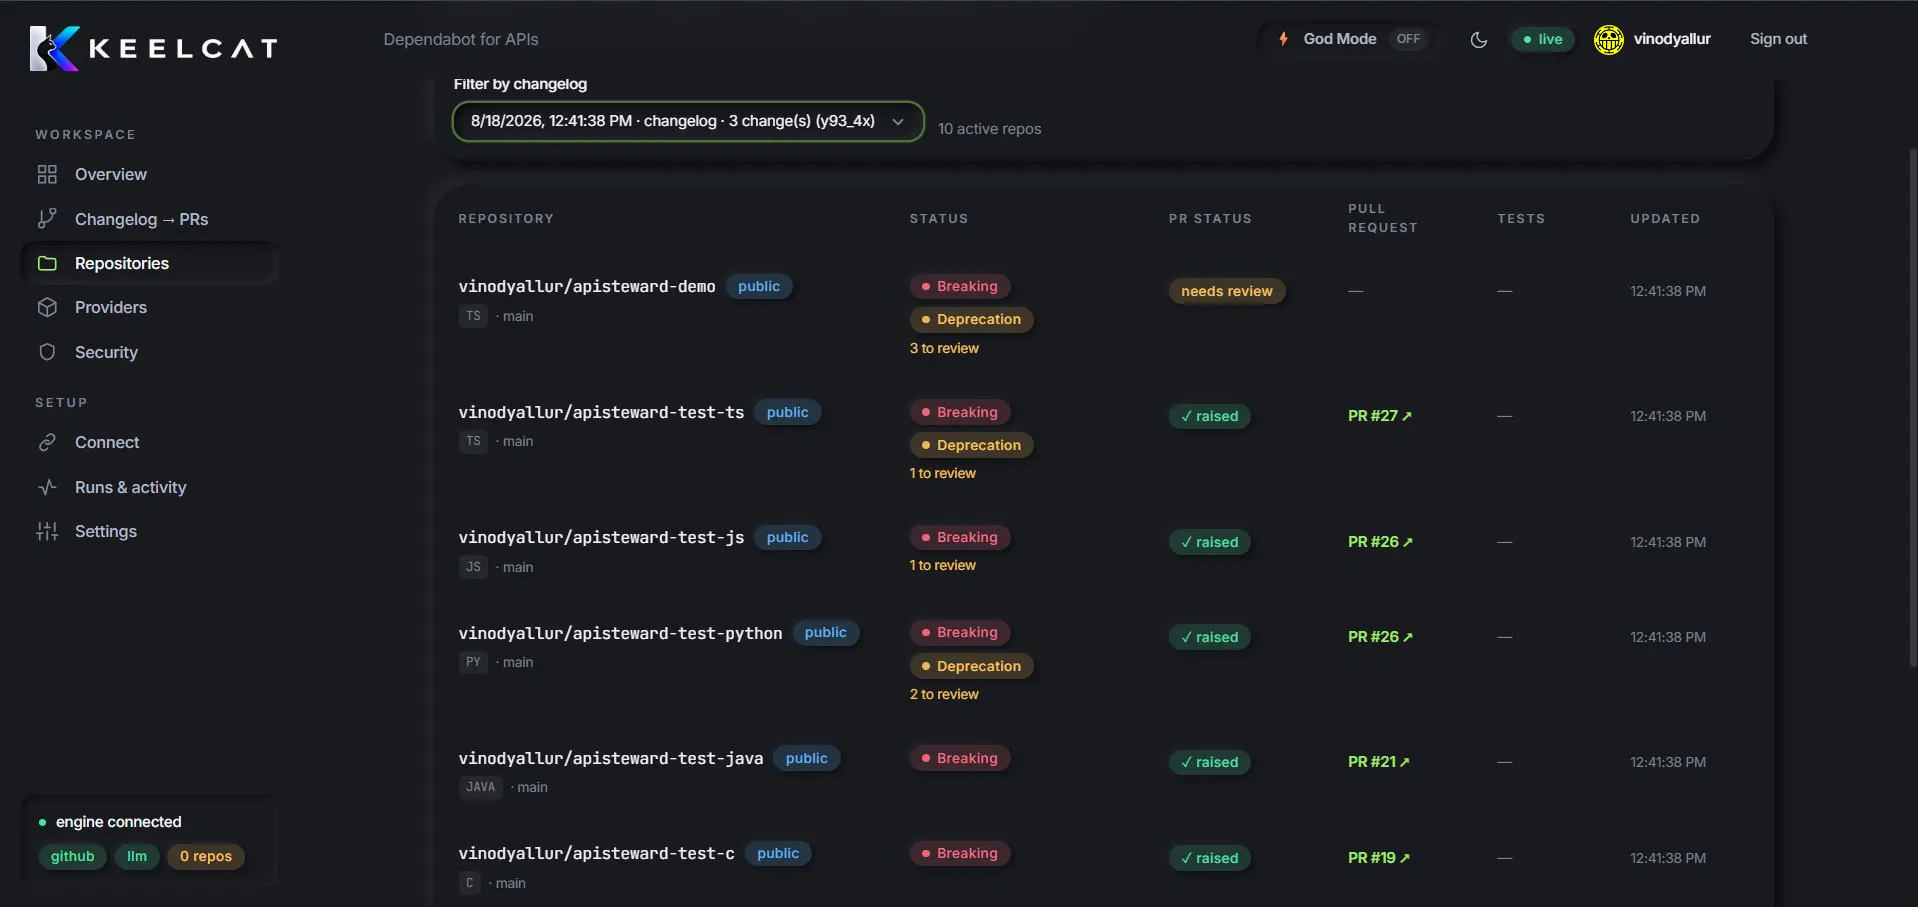Click needs review badge

point(1227,291)
